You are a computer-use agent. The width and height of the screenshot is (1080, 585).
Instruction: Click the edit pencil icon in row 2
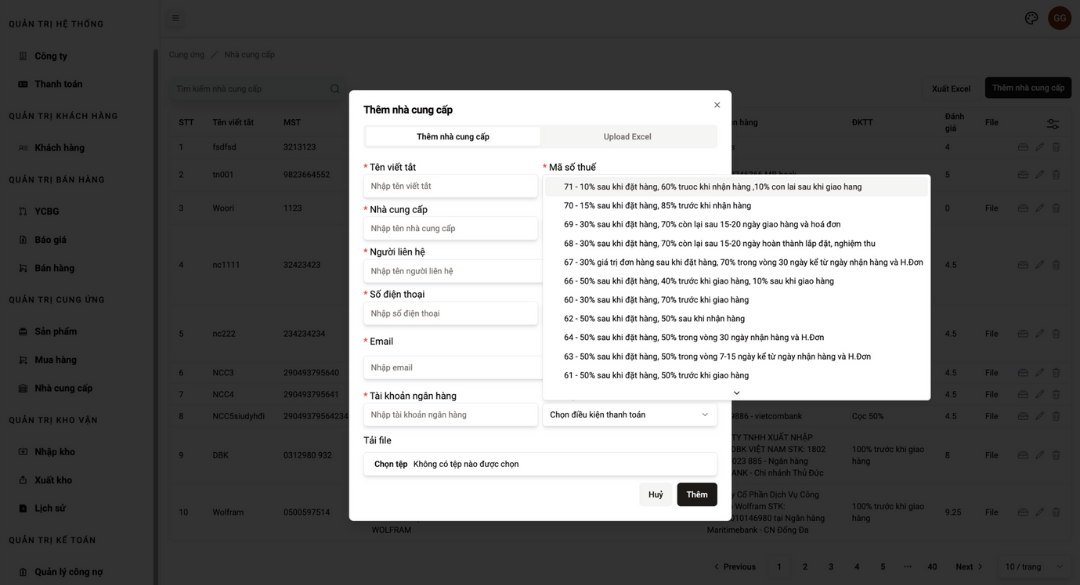[x=1039, y=175]
